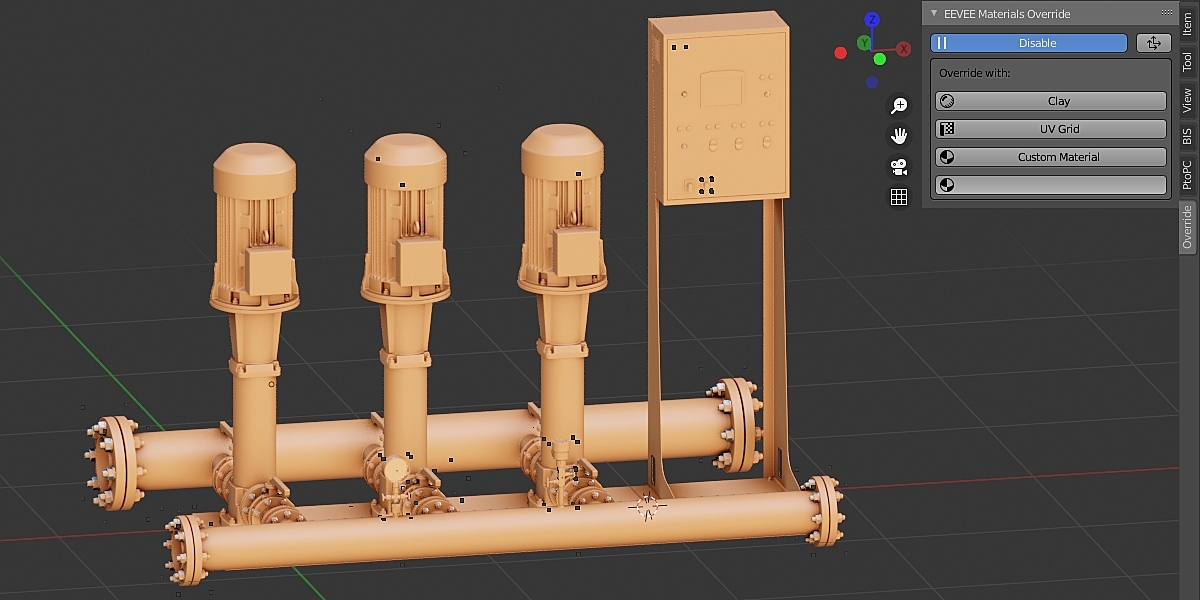Select the Zoom magnifier icon in viewport

[x=898, y=104]
